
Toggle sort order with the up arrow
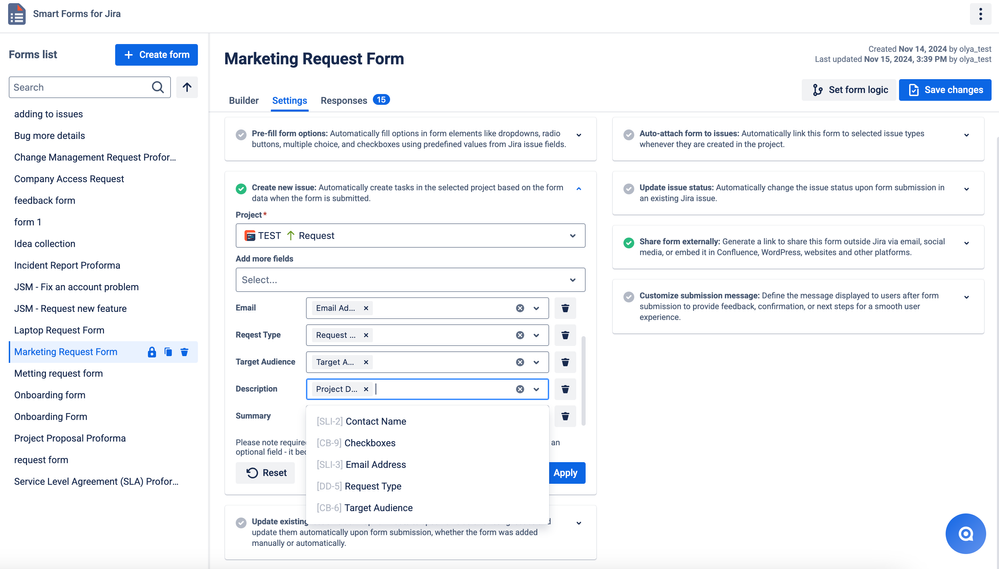[187, 87]
